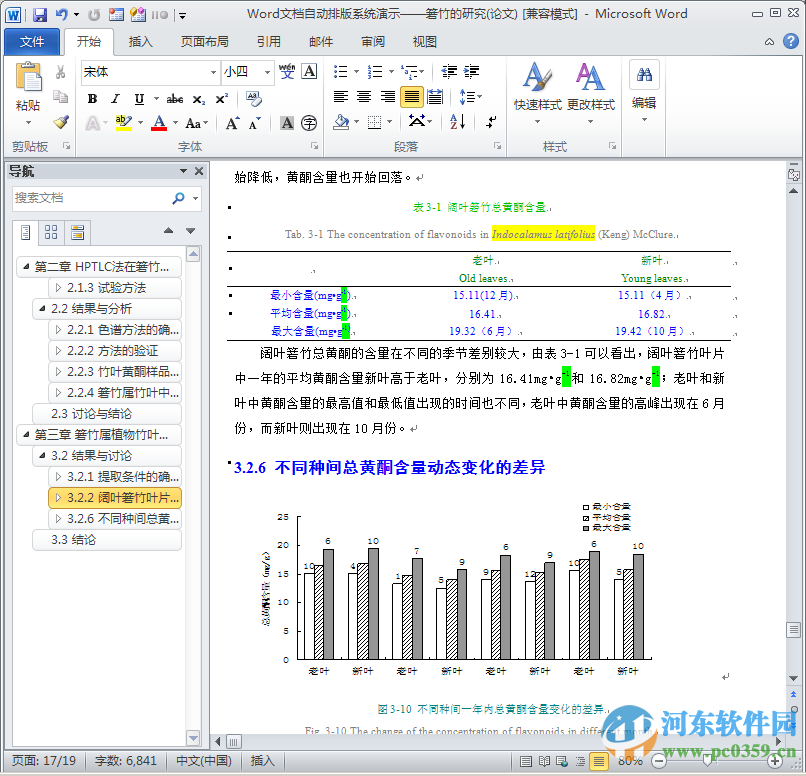806x776 pixels.
Task: Click the Save icon in Quick Access Toolbar
Action: coord(38,12)
